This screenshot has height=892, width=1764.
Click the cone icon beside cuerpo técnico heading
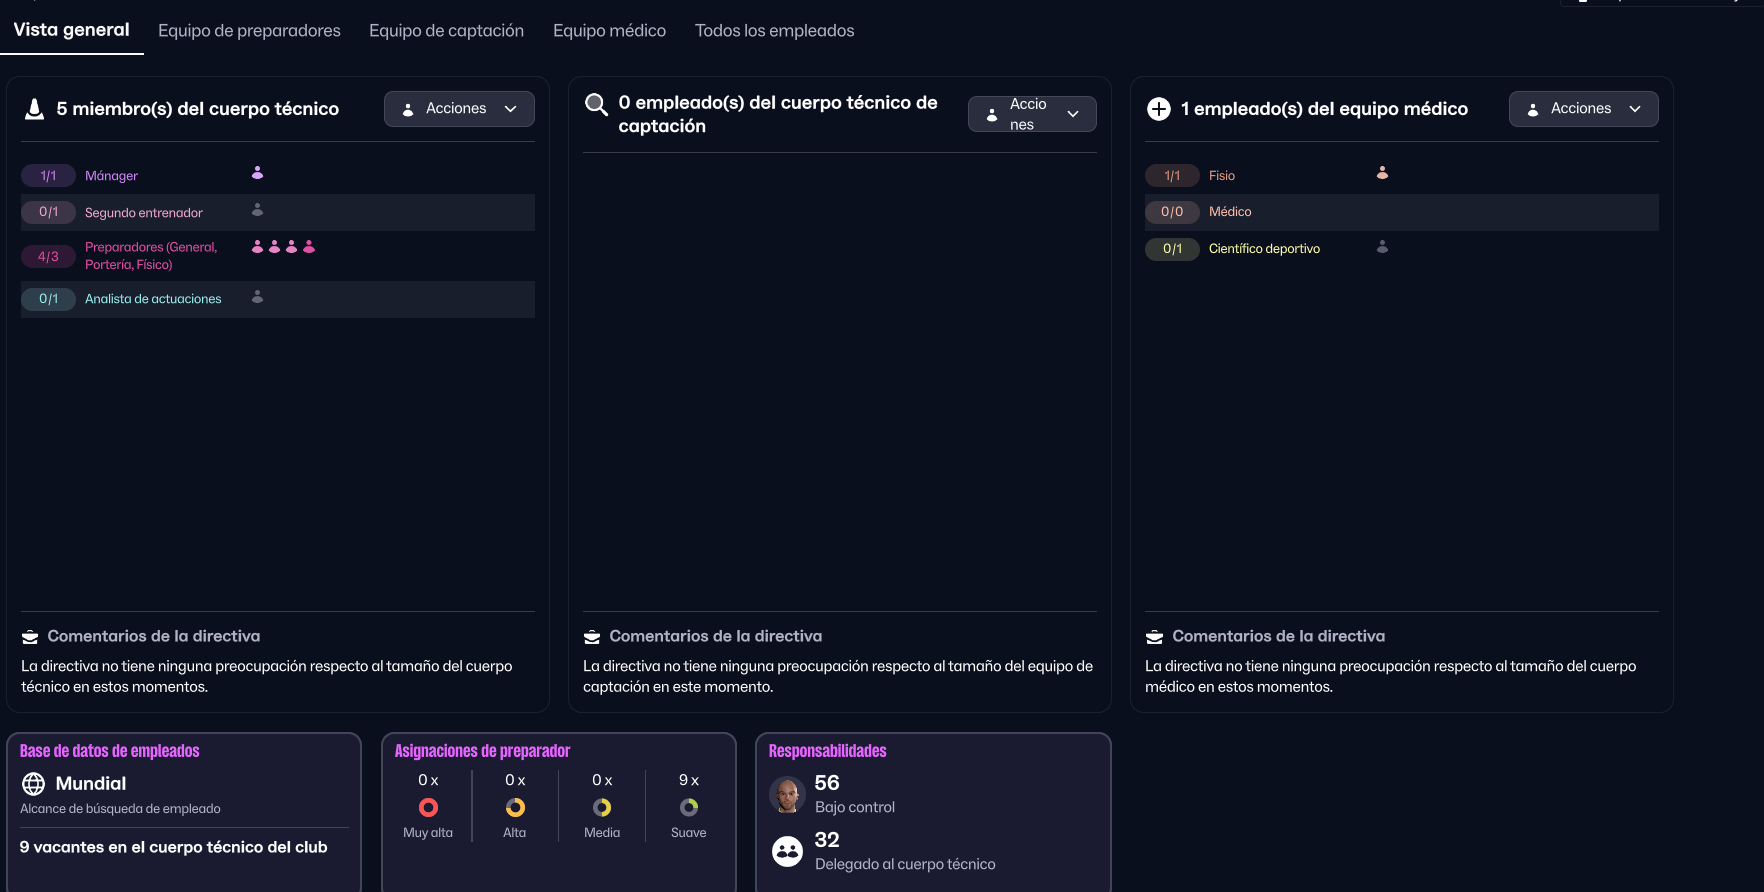35,109
